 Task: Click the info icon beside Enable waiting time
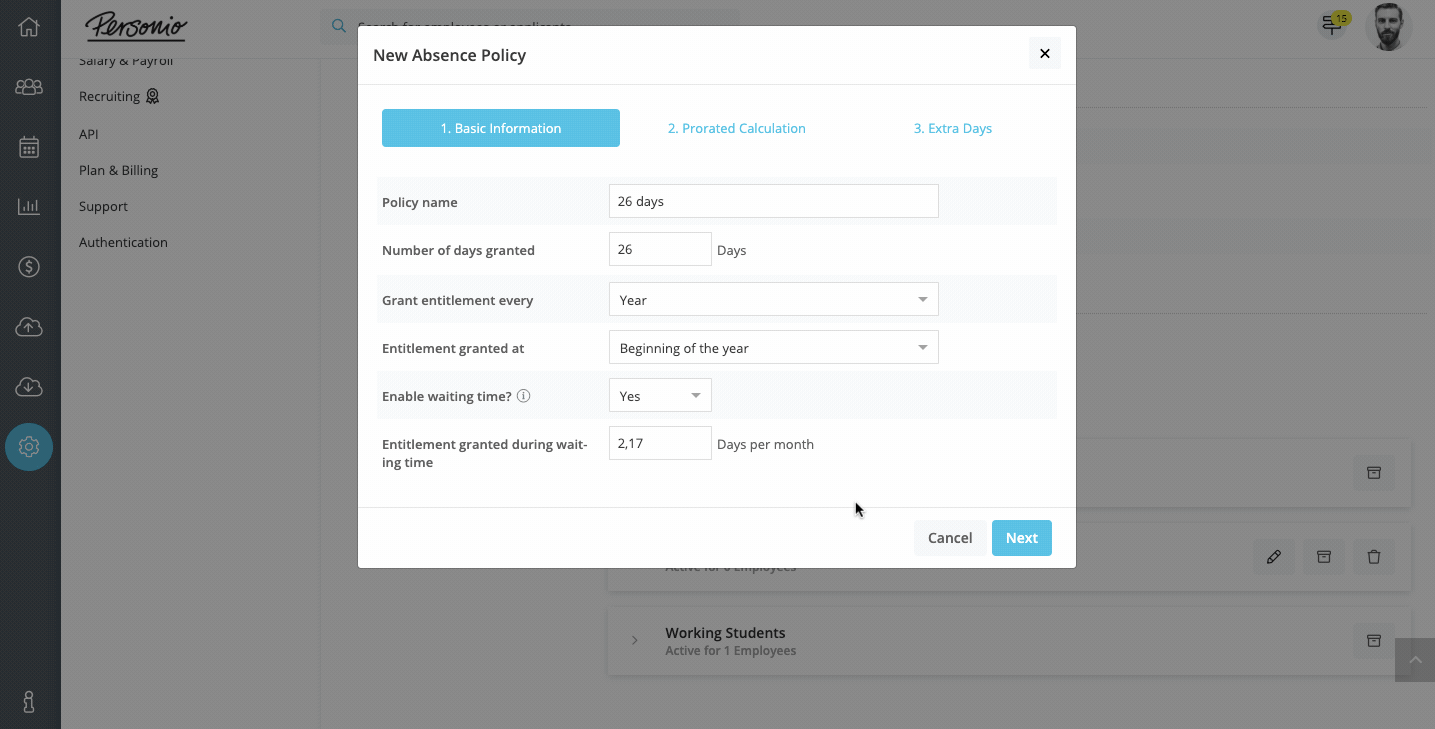(x=523, y=396)
